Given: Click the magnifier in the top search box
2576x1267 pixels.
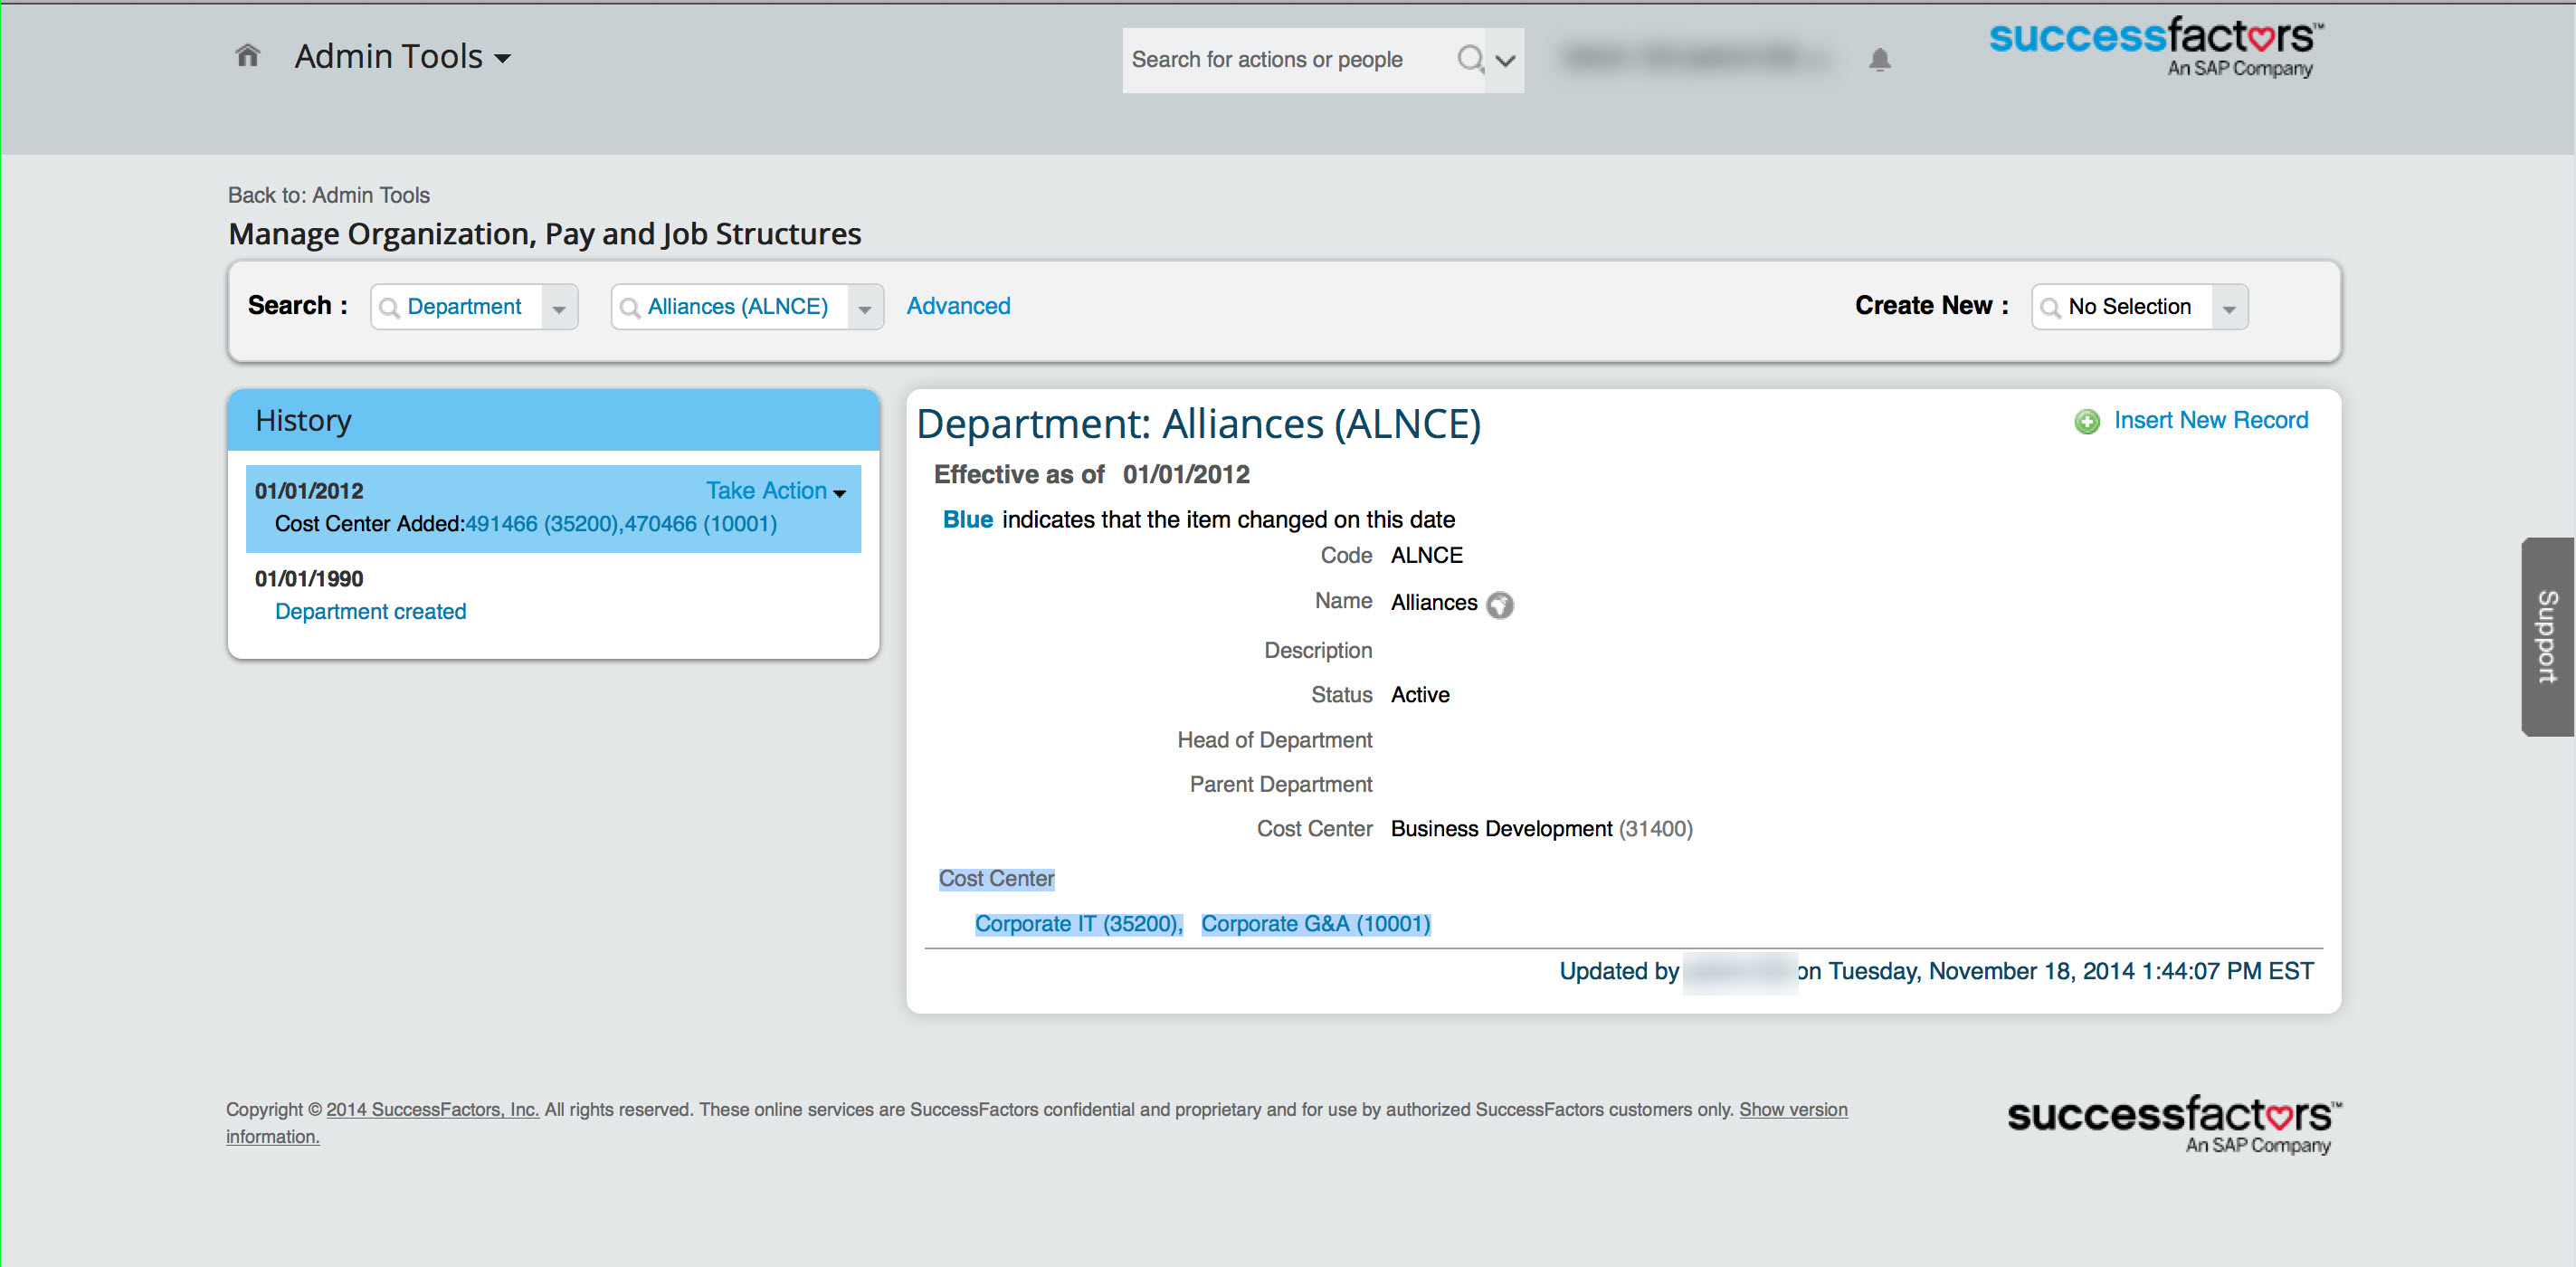Looking at the screenshot, I should coord(1469,60).
